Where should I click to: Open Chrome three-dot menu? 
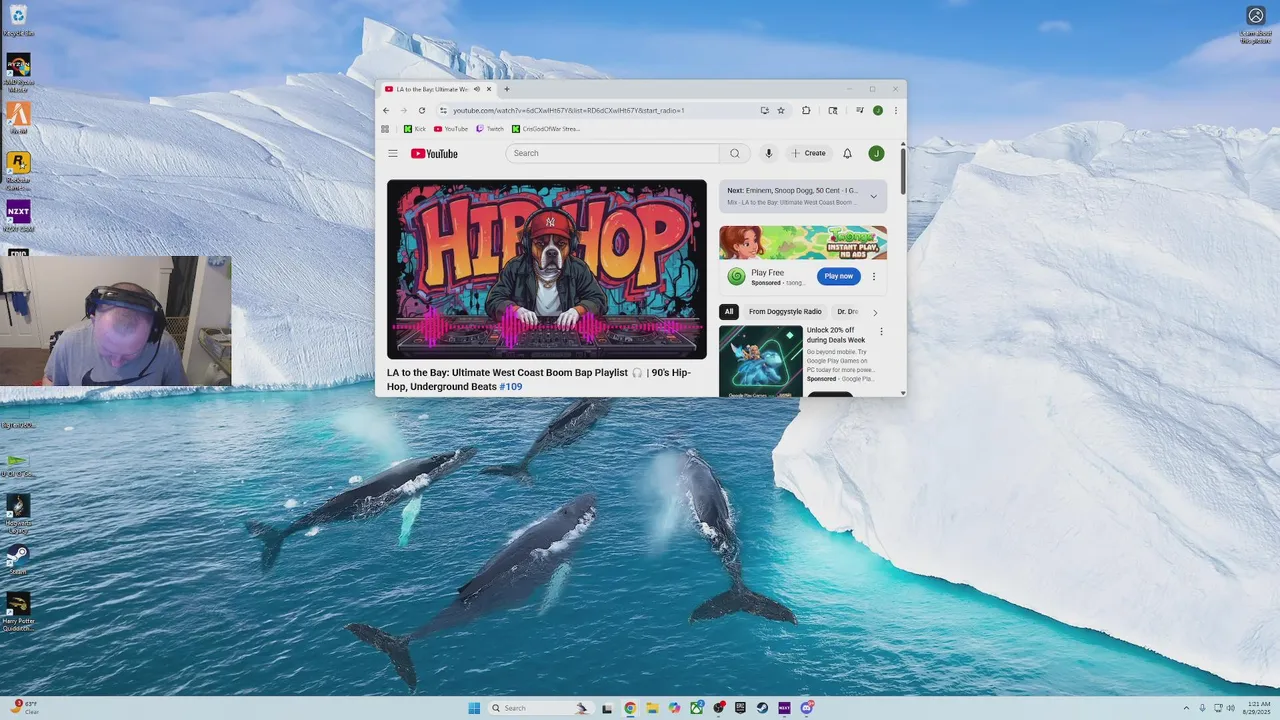pyautogui.click(x=895, y=110)
